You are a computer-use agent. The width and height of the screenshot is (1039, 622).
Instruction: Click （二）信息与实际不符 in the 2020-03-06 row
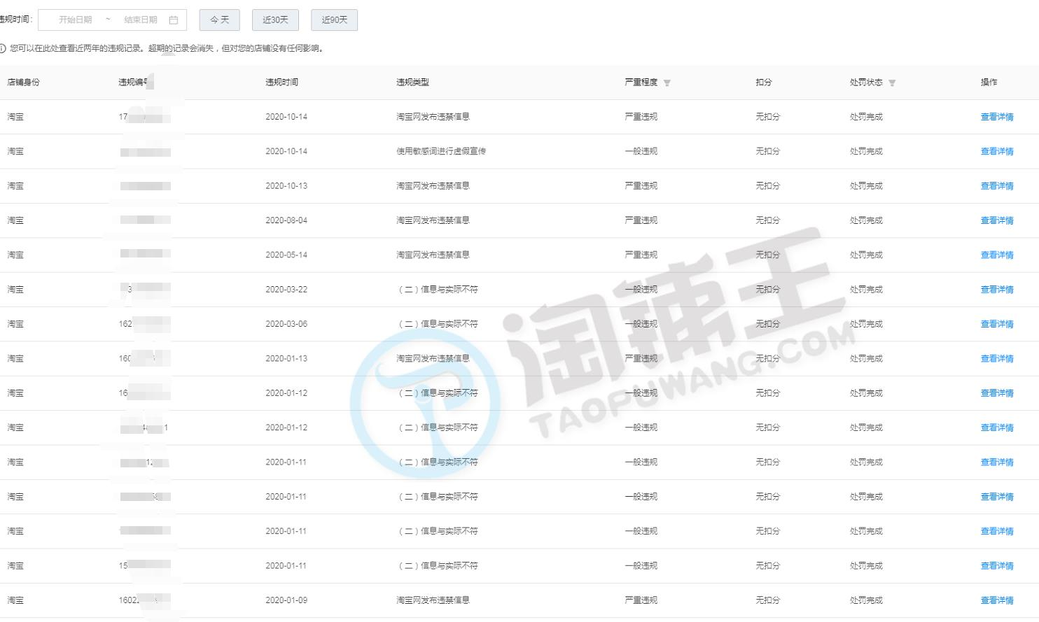437,324
